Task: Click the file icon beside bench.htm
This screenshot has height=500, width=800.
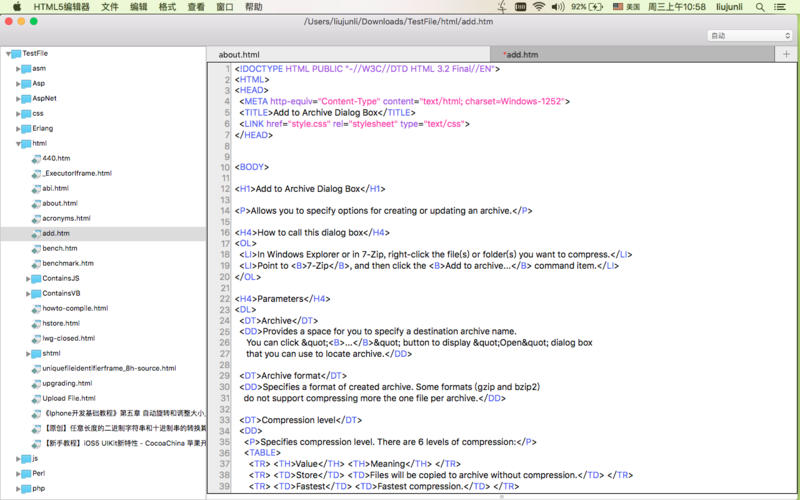Action: coord(35,248)
